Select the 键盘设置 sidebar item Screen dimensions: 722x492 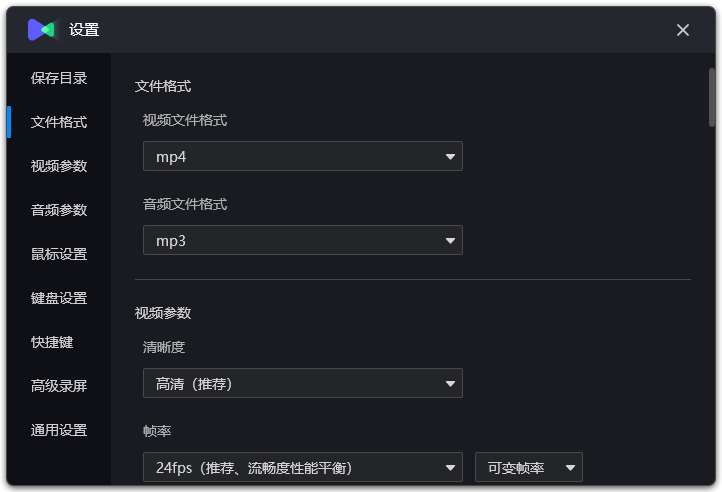[x=59, y=298]
